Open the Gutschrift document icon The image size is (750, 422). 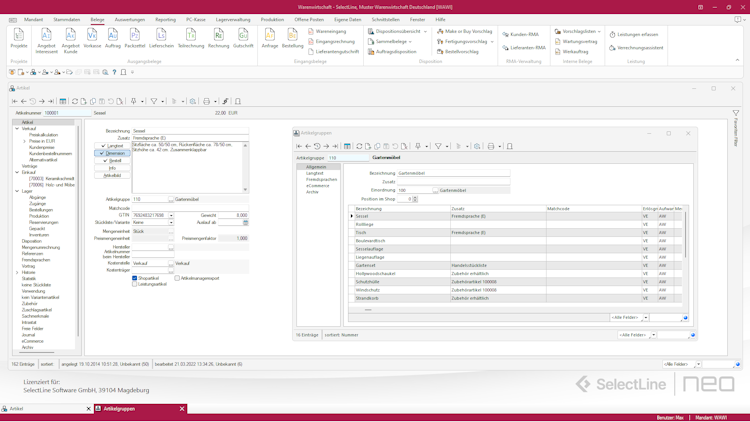click(x=243, y=38)
